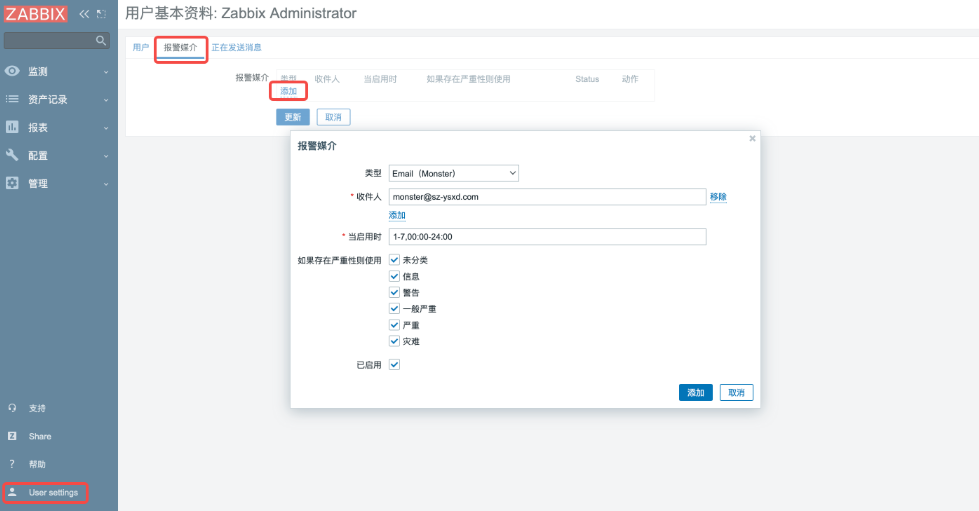Expand the 监测 menu chevron
This screenshot has width=979, height=511.
(x=106, y=72)
